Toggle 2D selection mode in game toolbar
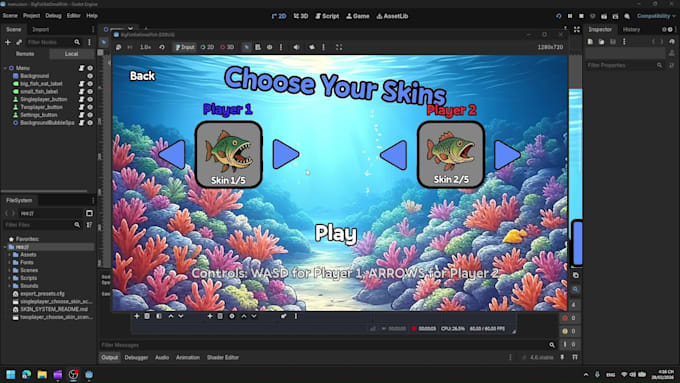Image resolution: width=680 pixels, height=383 pixels. tap(207, 47)
